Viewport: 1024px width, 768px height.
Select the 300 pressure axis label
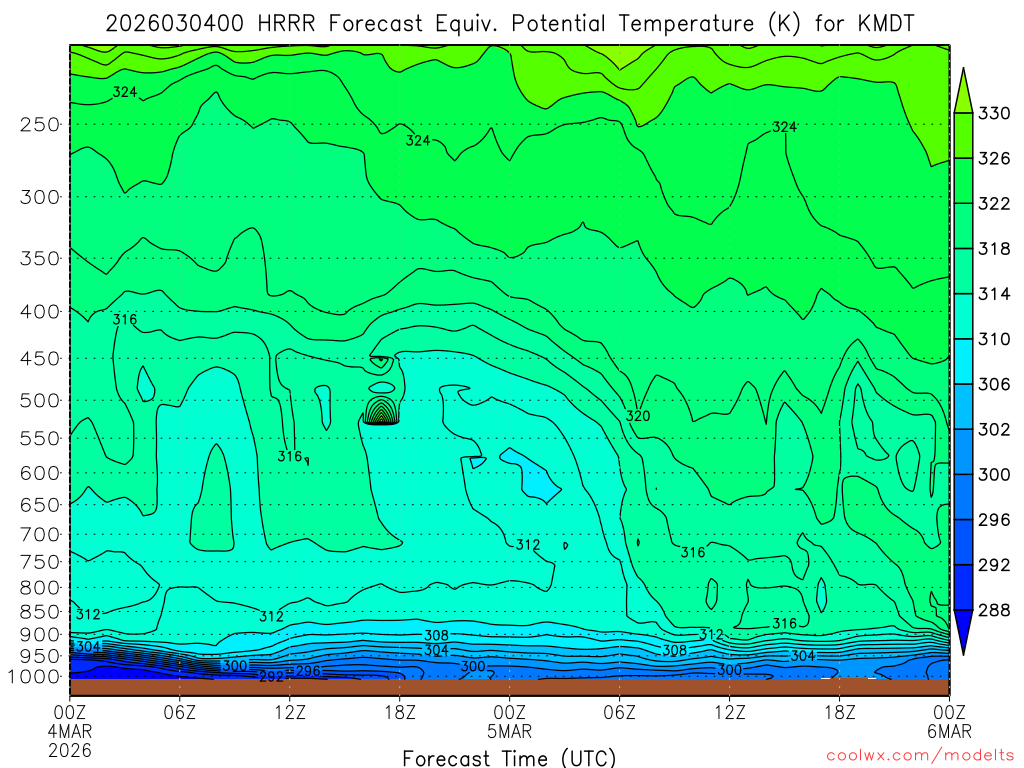click(x=40, y=197)
